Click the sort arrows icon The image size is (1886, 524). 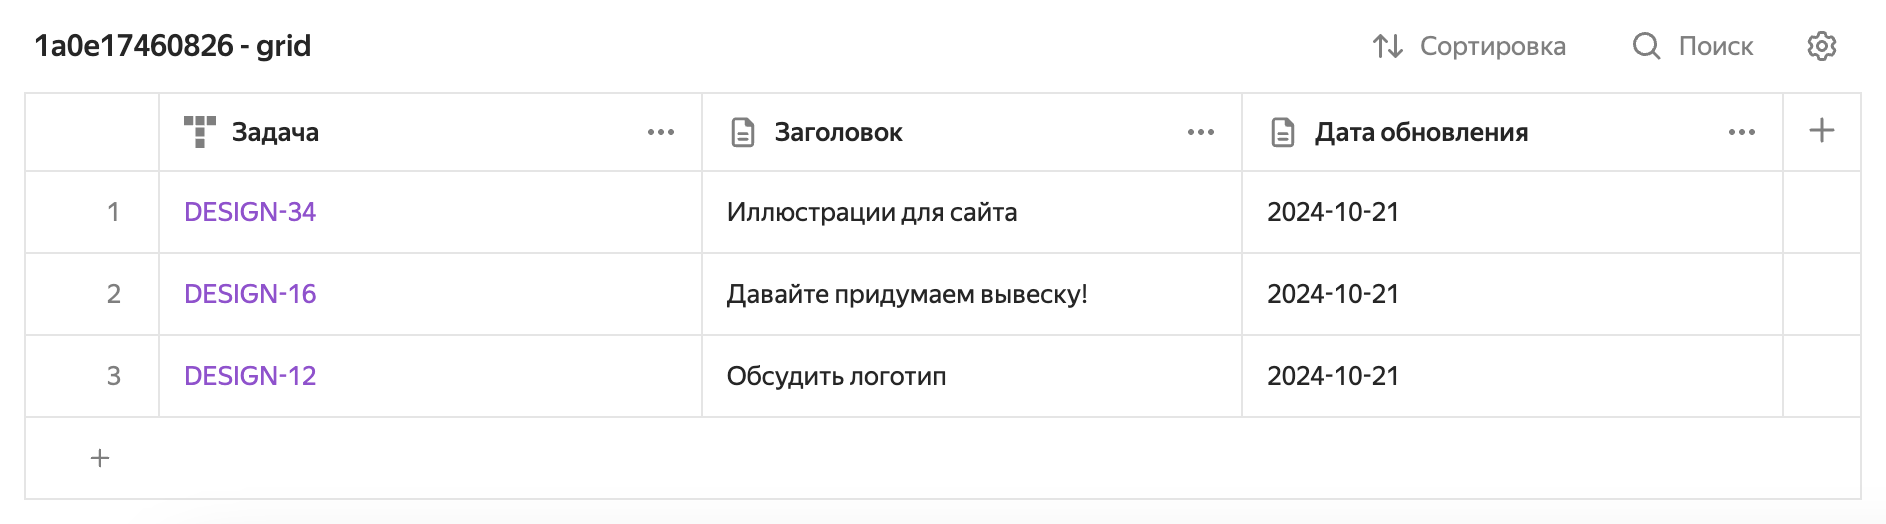[x=1387, y=46]
